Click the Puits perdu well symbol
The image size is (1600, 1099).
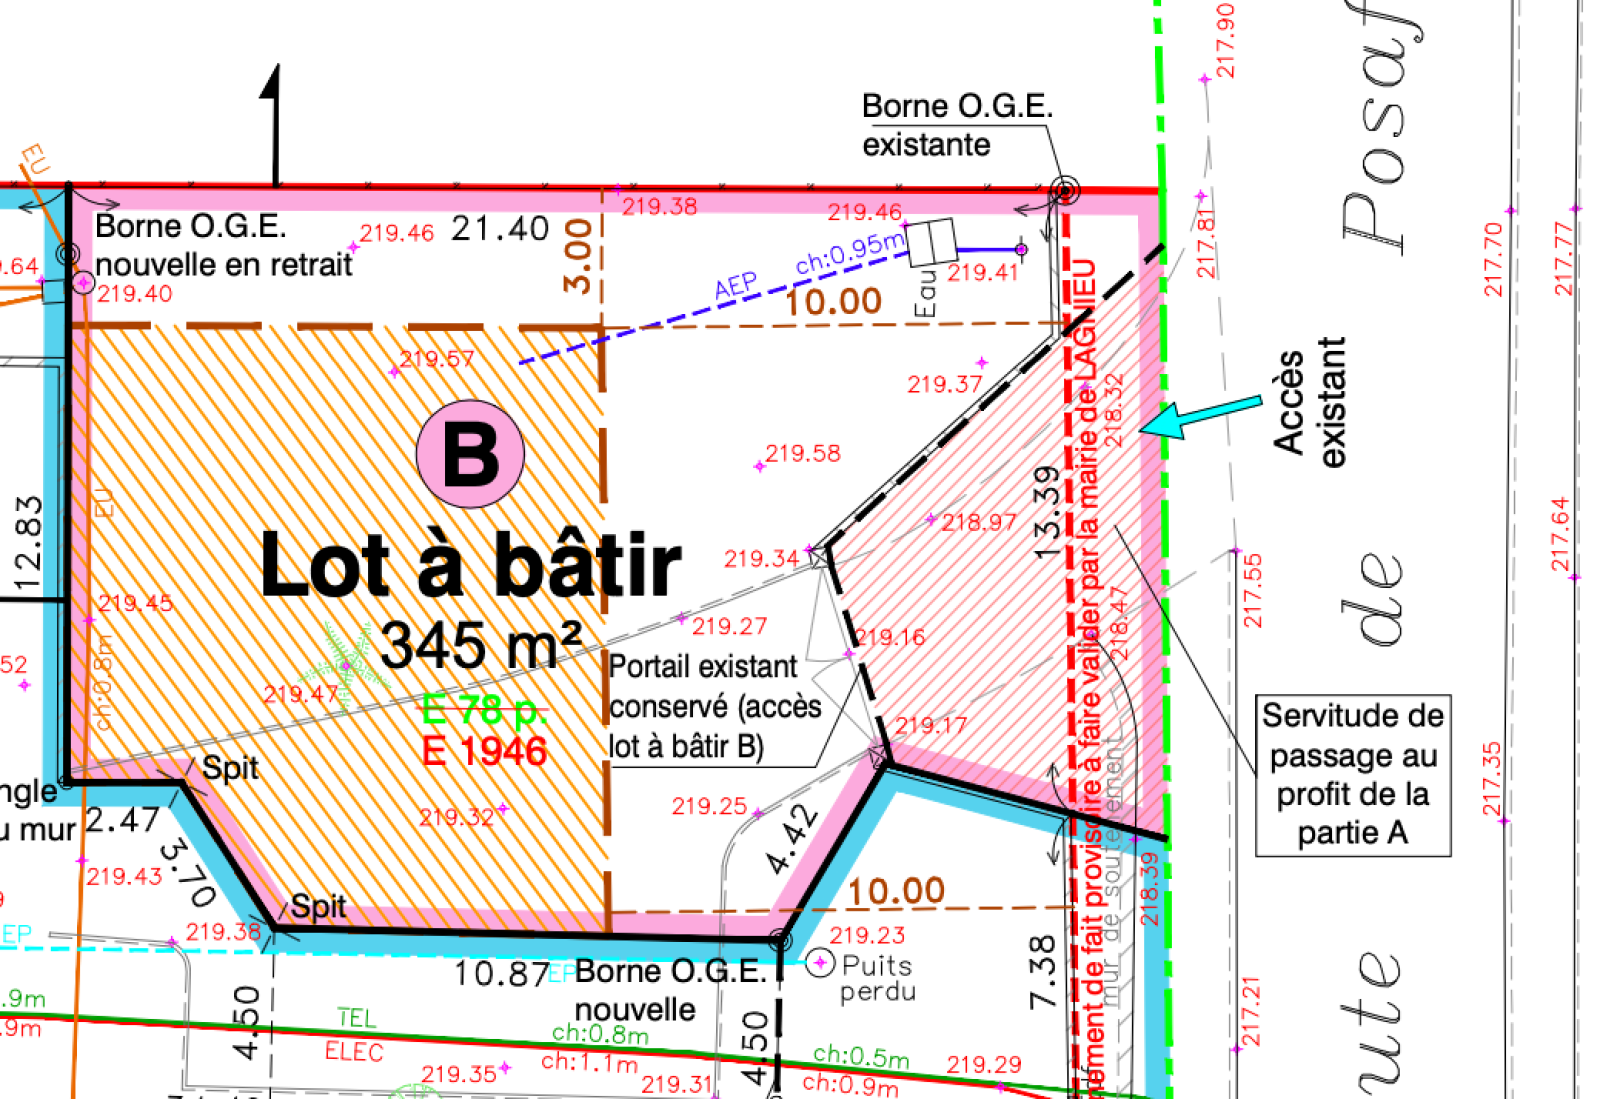click(x=820, y=962)
